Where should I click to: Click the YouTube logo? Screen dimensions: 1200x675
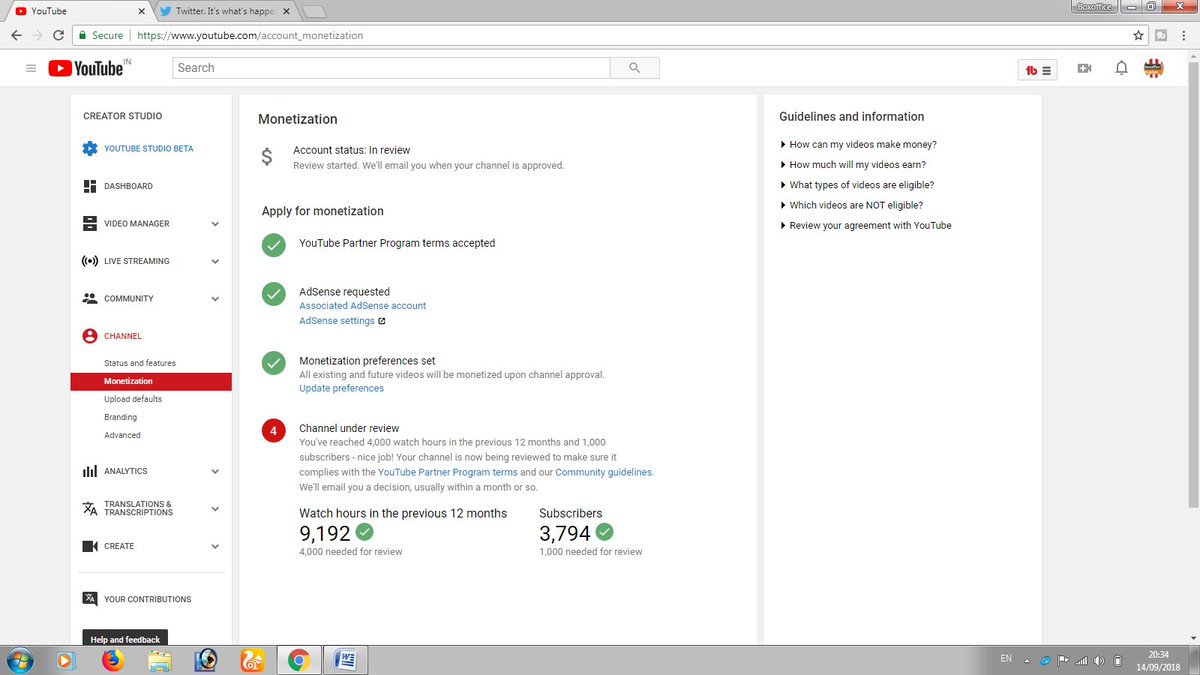click(x=88, y=68)
